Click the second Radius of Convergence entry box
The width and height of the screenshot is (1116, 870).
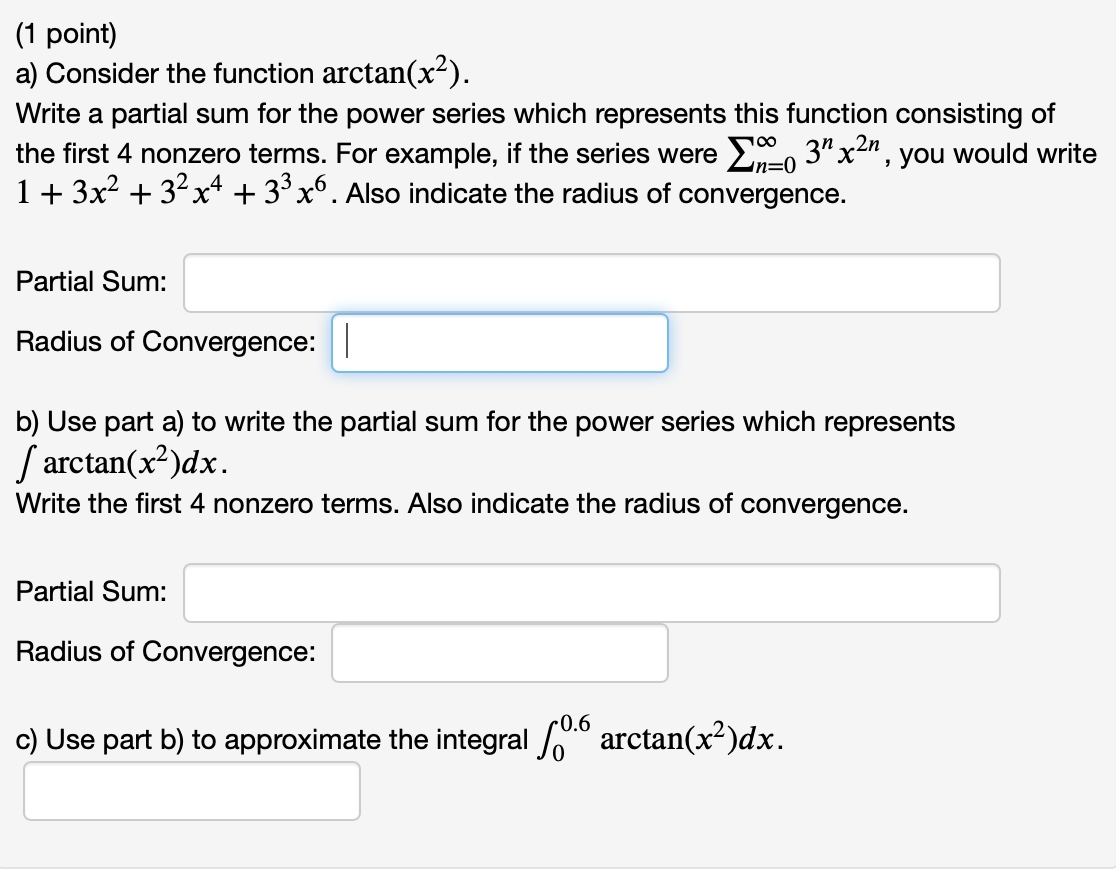[500, 652]
